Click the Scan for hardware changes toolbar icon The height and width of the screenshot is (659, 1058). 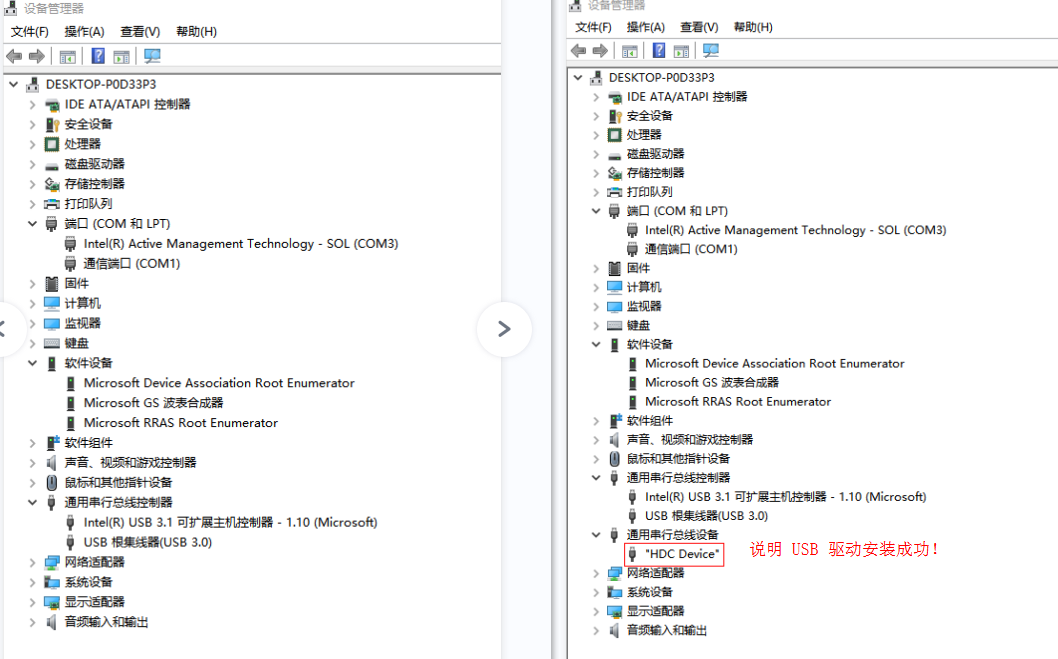coord(152,56)
